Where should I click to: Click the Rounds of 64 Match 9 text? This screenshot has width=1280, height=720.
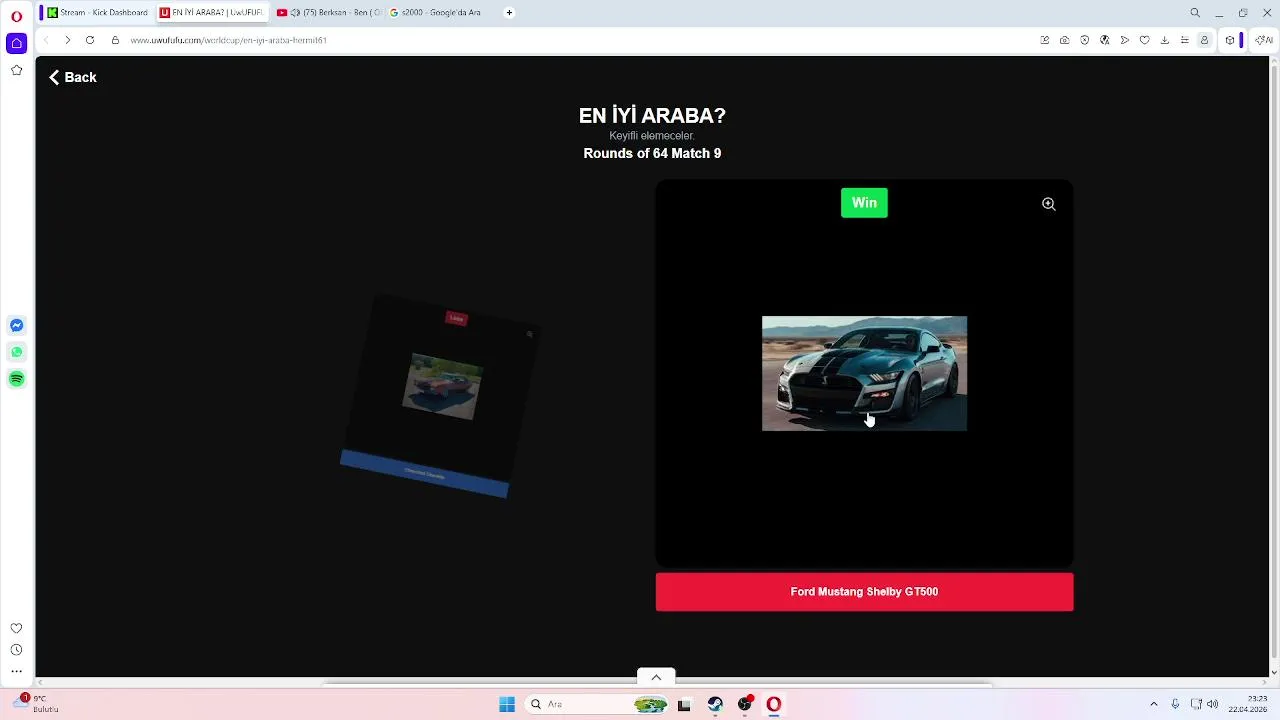[x=652, y=153]
